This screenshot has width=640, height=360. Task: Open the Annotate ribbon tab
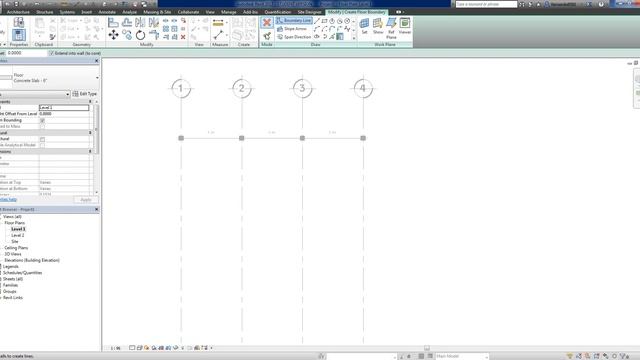tap(107, 12)
